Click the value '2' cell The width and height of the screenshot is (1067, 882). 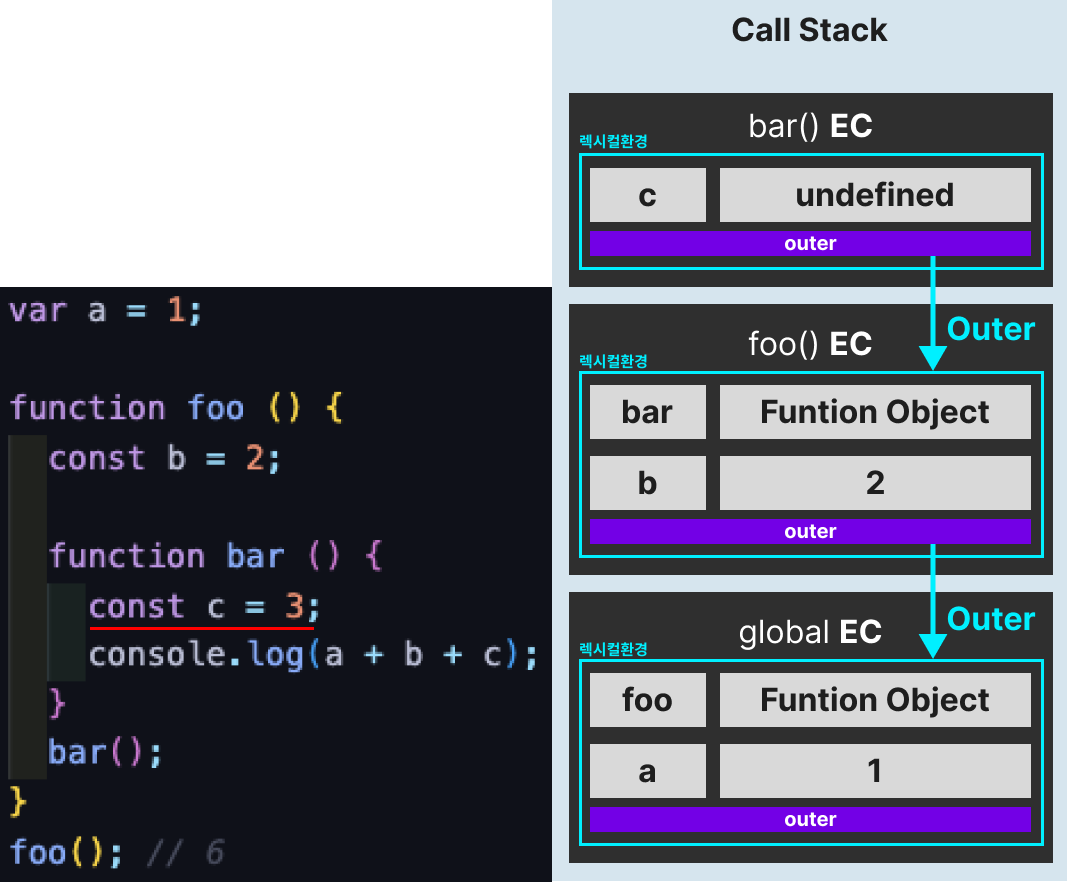(x=875, y=483)
